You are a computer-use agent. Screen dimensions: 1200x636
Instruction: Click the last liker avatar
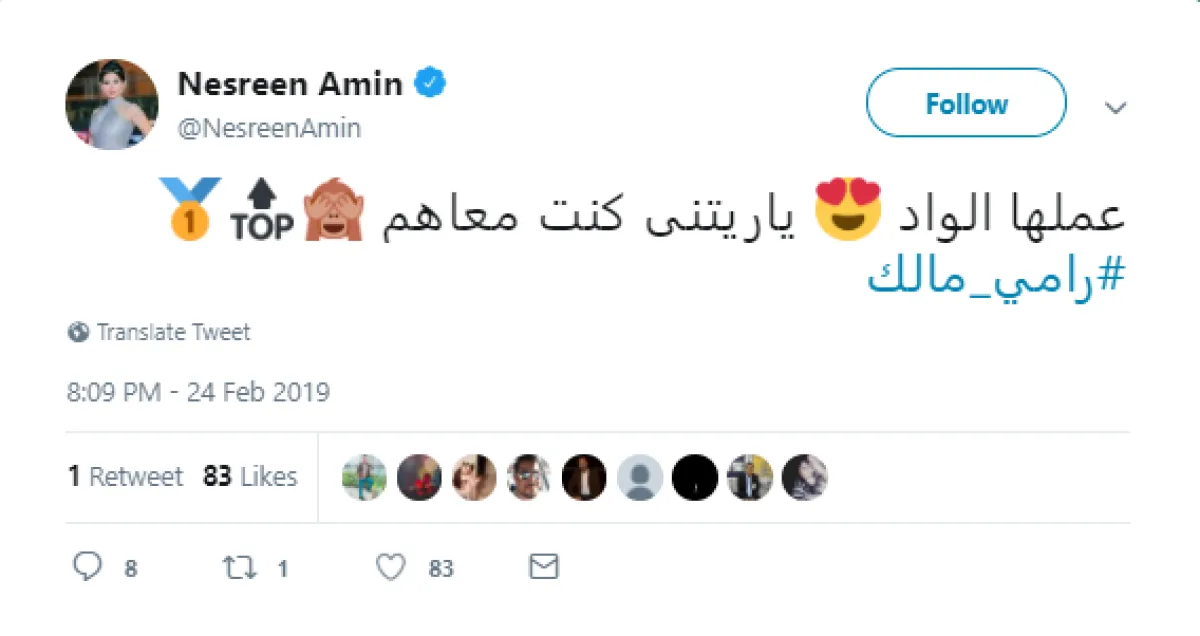point(804,478)
